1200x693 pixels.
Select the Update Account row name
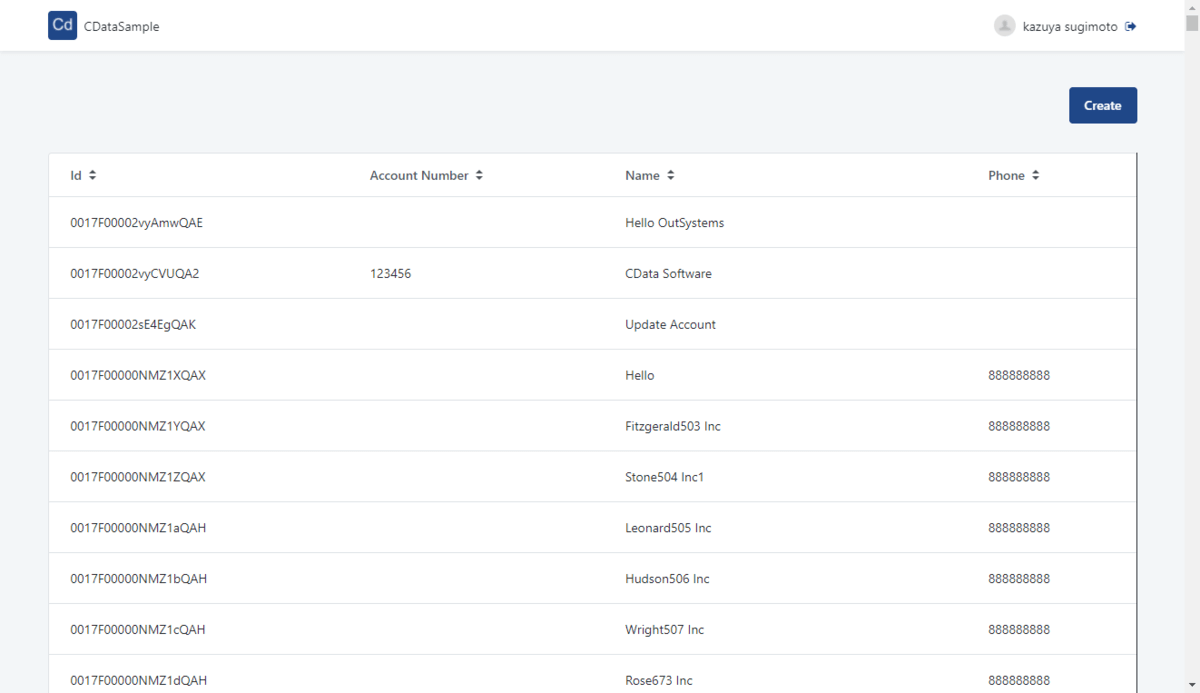tap(670, 325)
